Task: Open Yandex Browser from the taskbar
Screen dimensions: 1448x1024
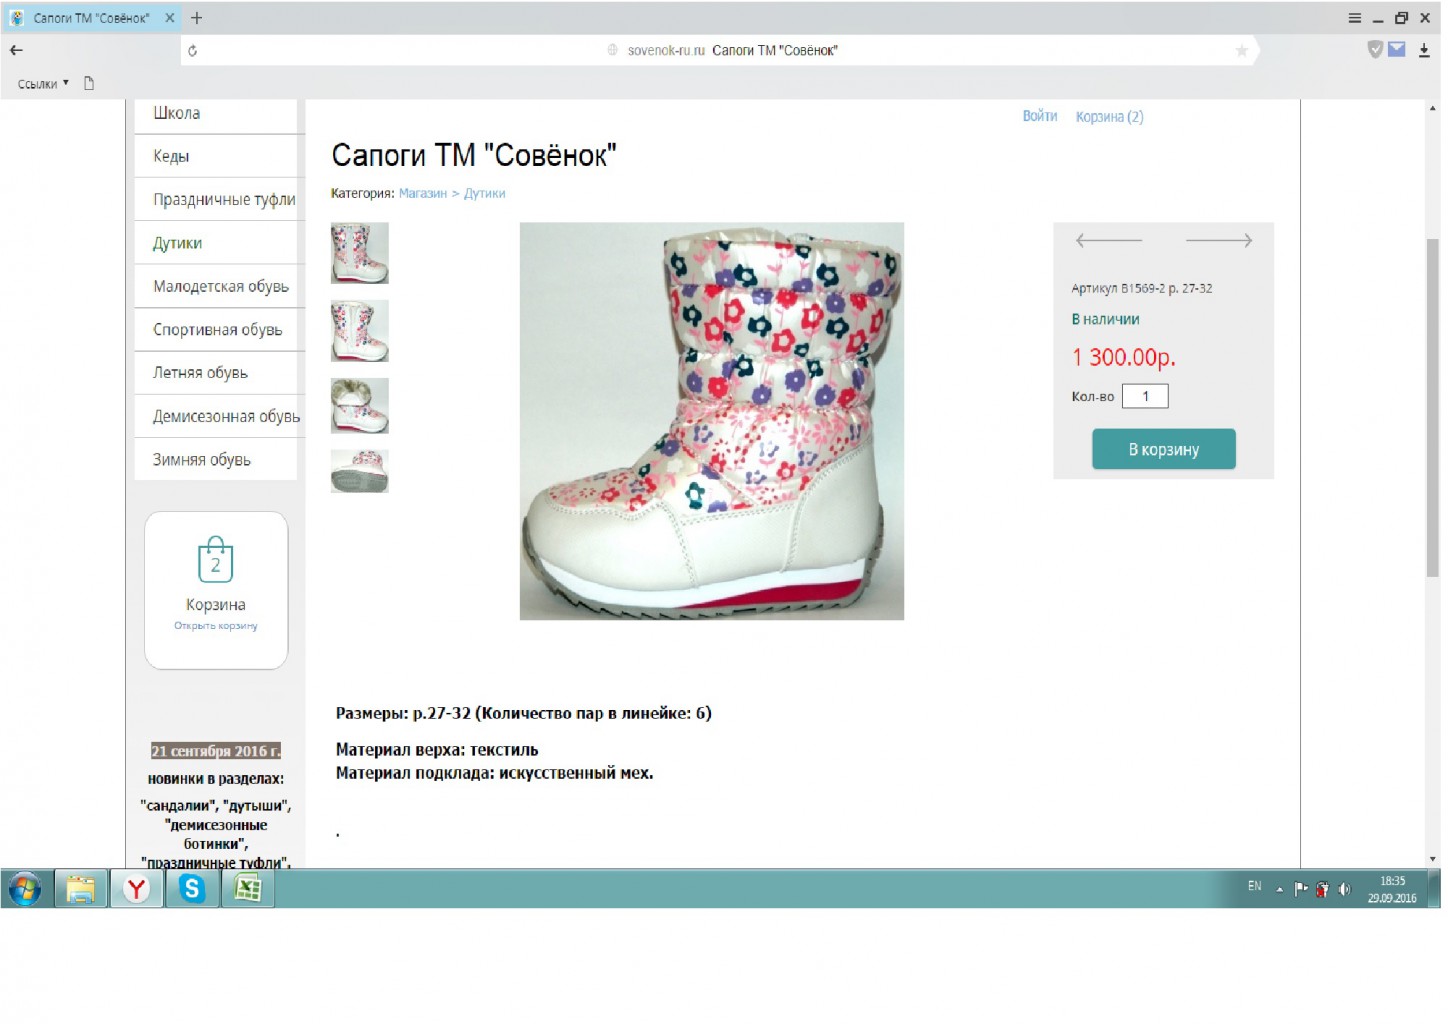Action: (x=136, y=888)
